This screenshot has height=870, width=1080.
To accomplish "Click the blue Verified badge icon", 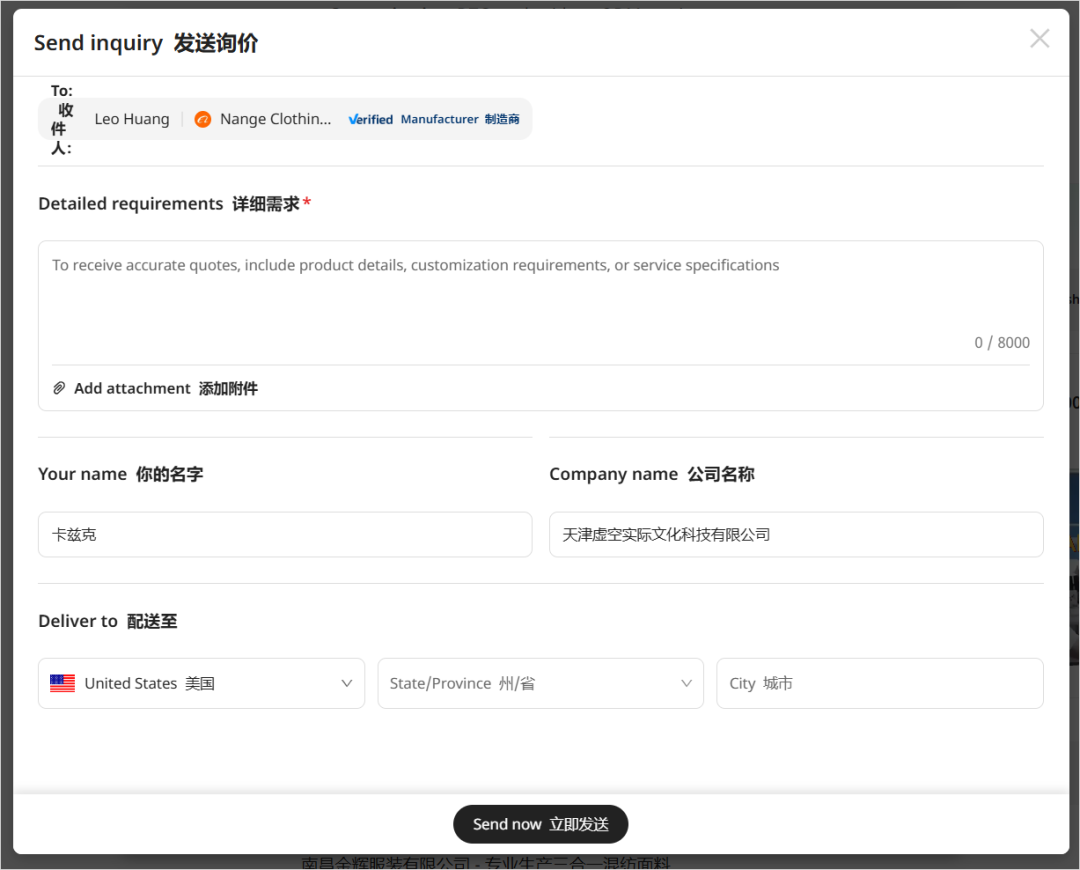I will (x=353, y=118).
